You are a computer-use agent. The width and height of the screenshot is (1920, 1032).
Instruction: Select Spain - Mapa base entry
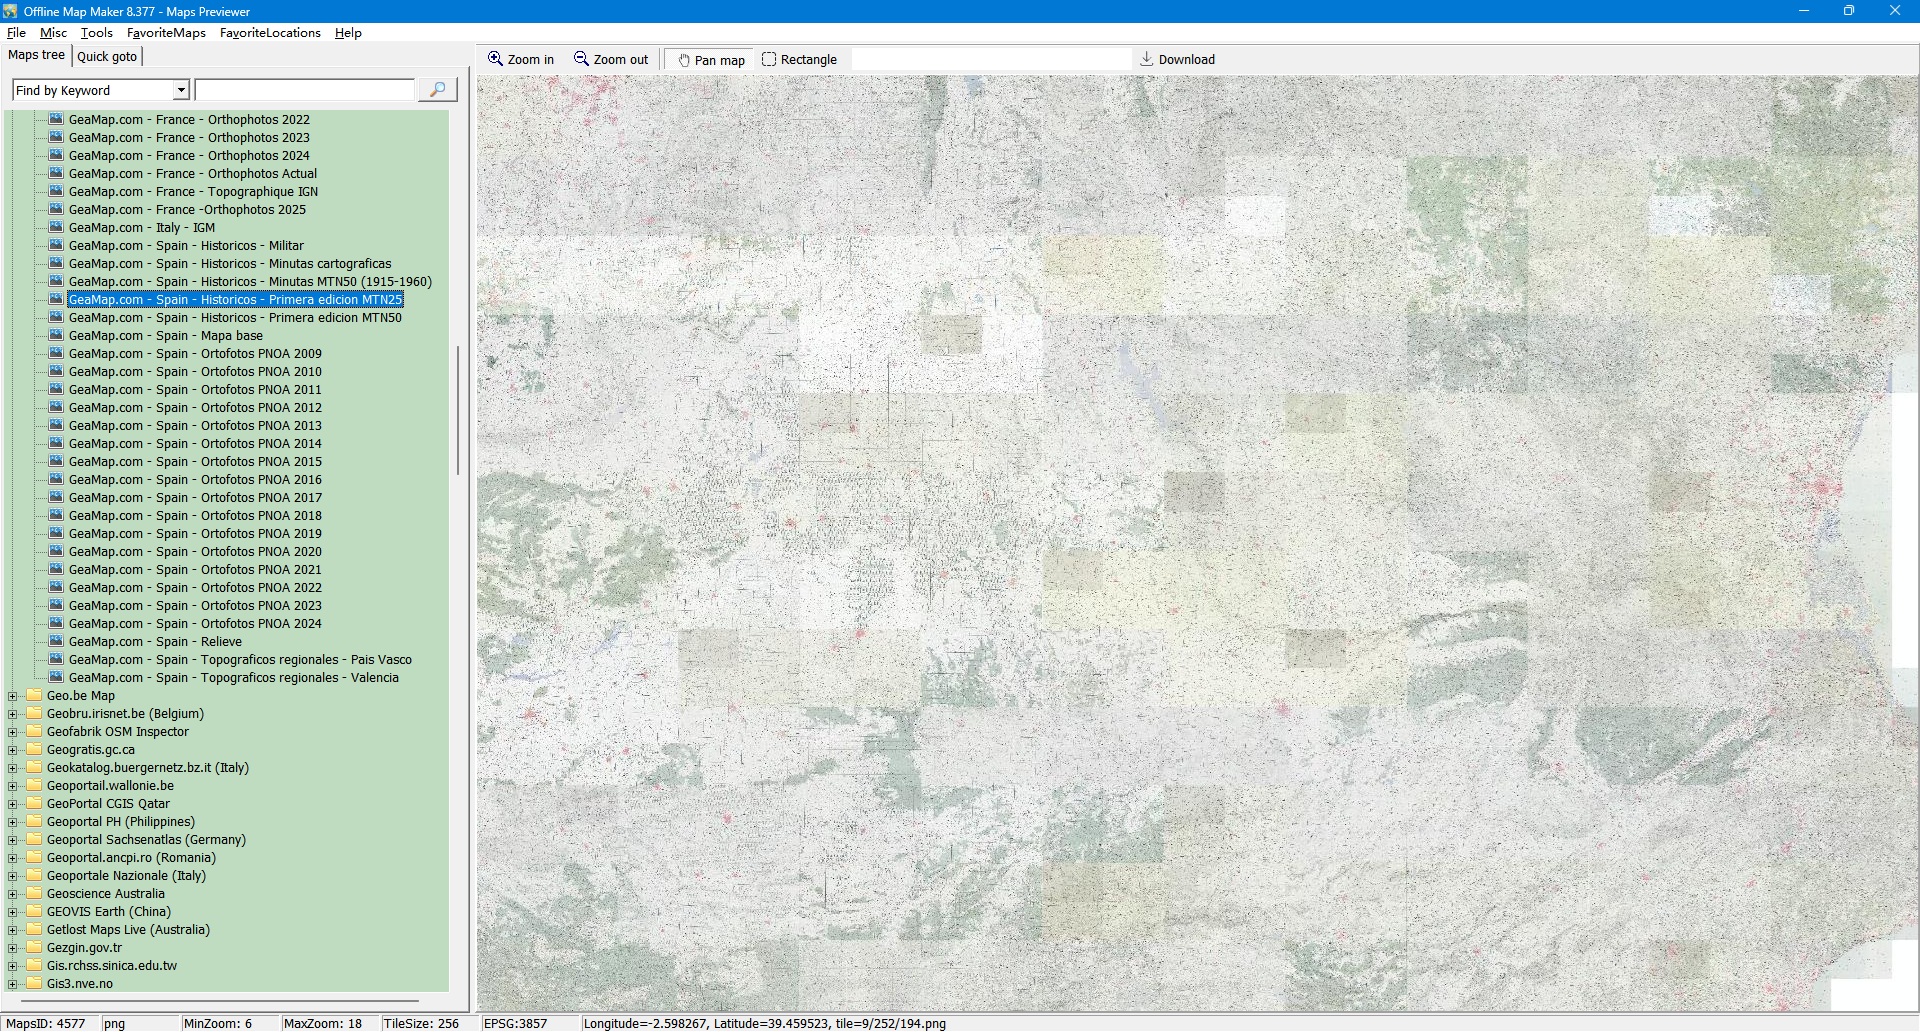pyautogui.click(x=166, y=335)
